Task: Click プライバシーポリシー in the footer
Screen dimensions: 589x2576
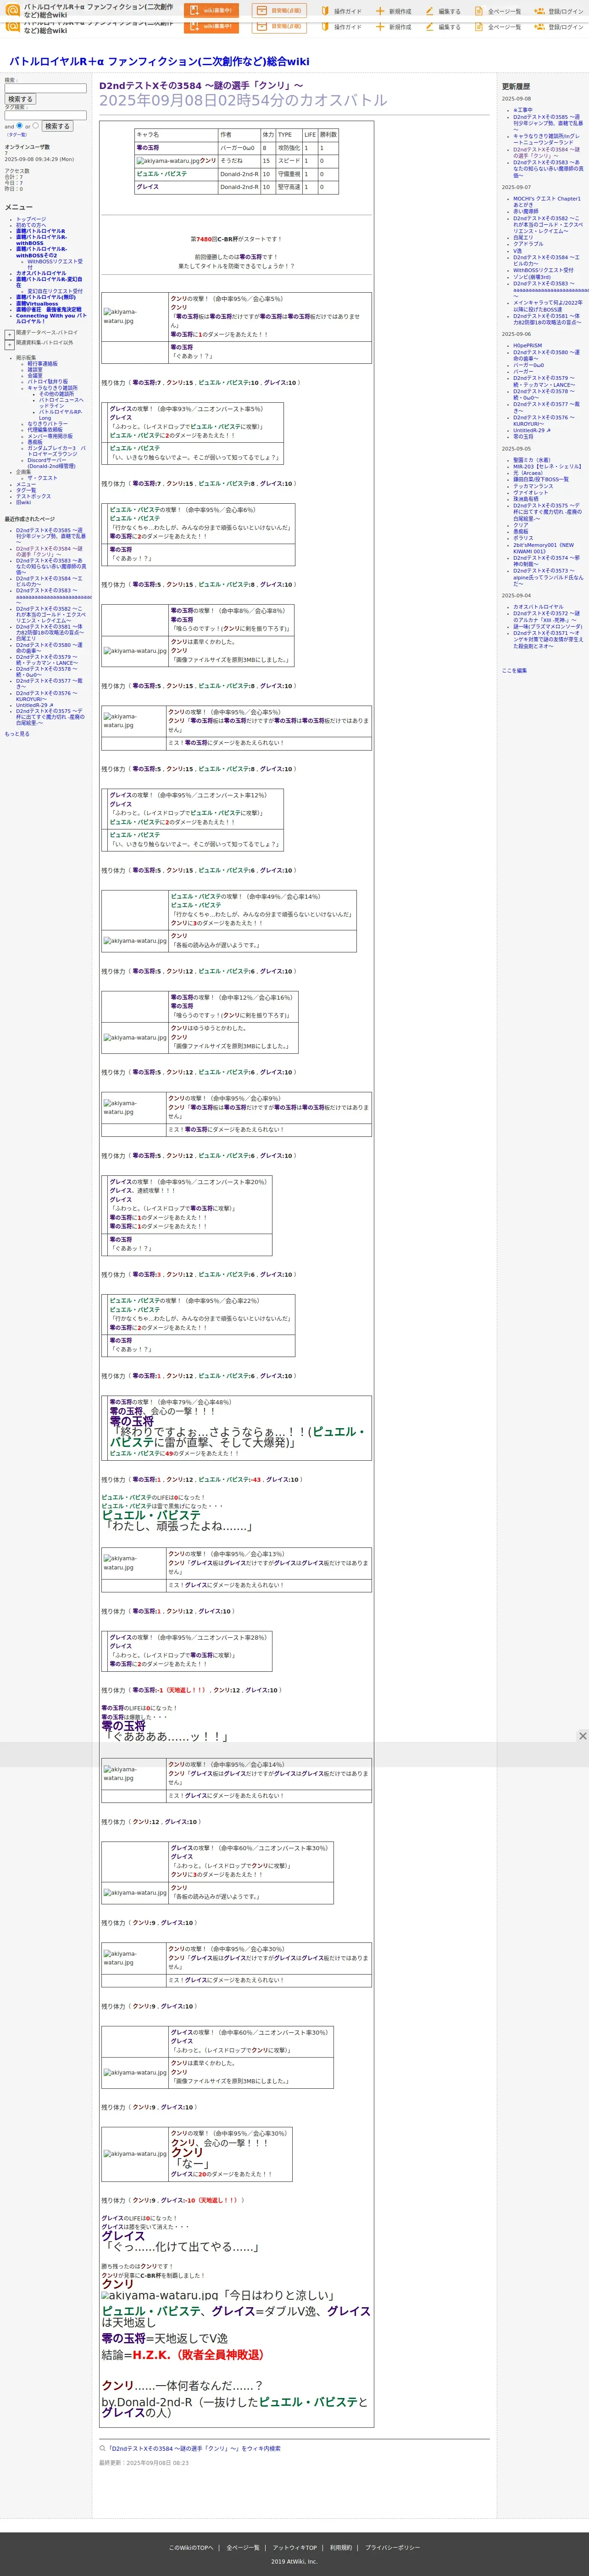Action: click(392, 2548)
